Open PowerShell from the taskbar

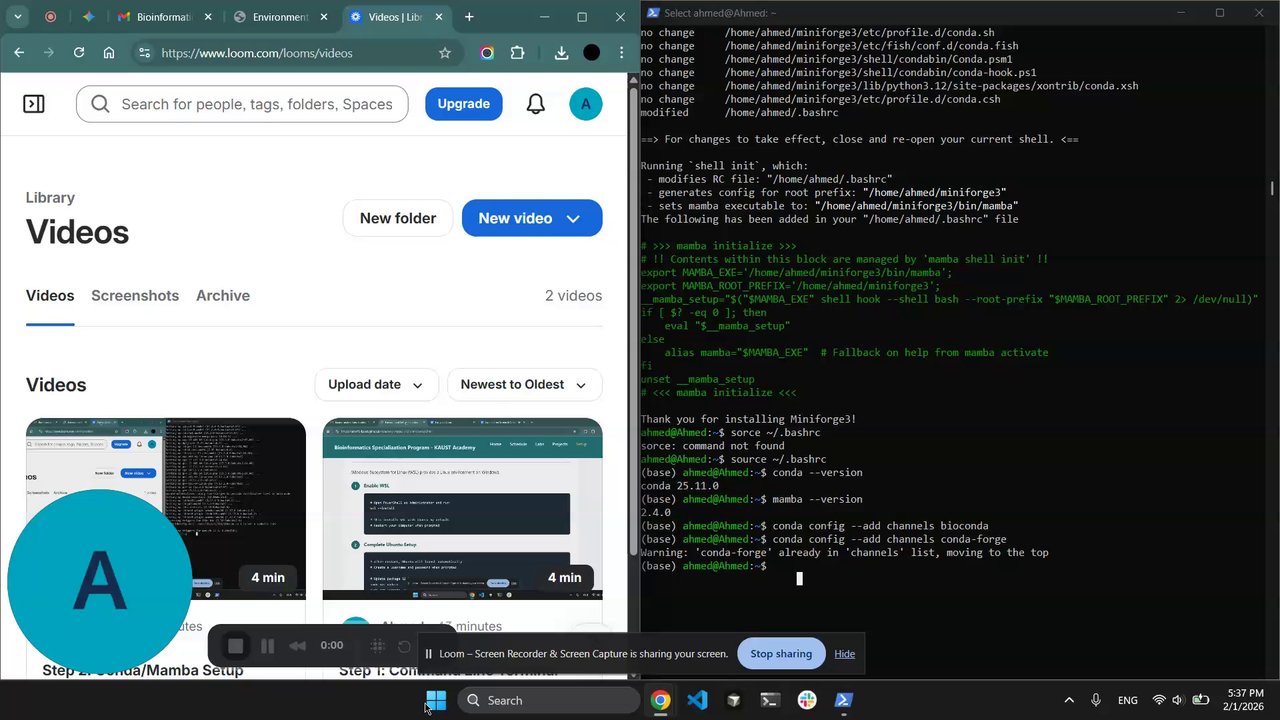(844, 700)
